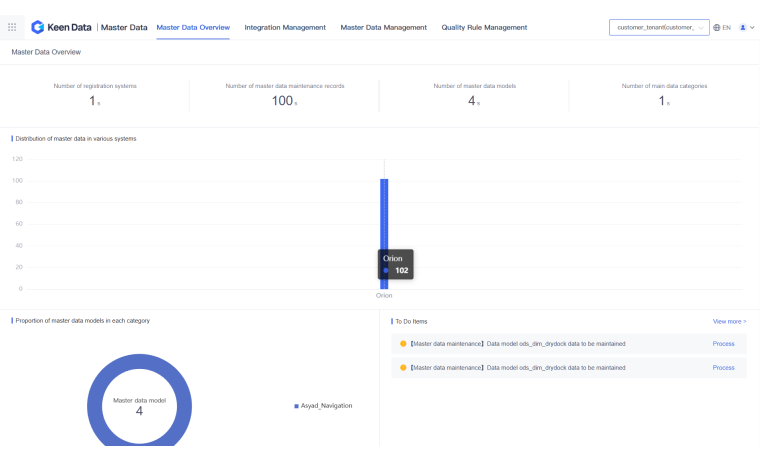Image resolution: width=760 pixels, height=460 pixels.
Task: Switch to Master Data Overview tab
Action: pyautogui.click(x=193, y=27)
